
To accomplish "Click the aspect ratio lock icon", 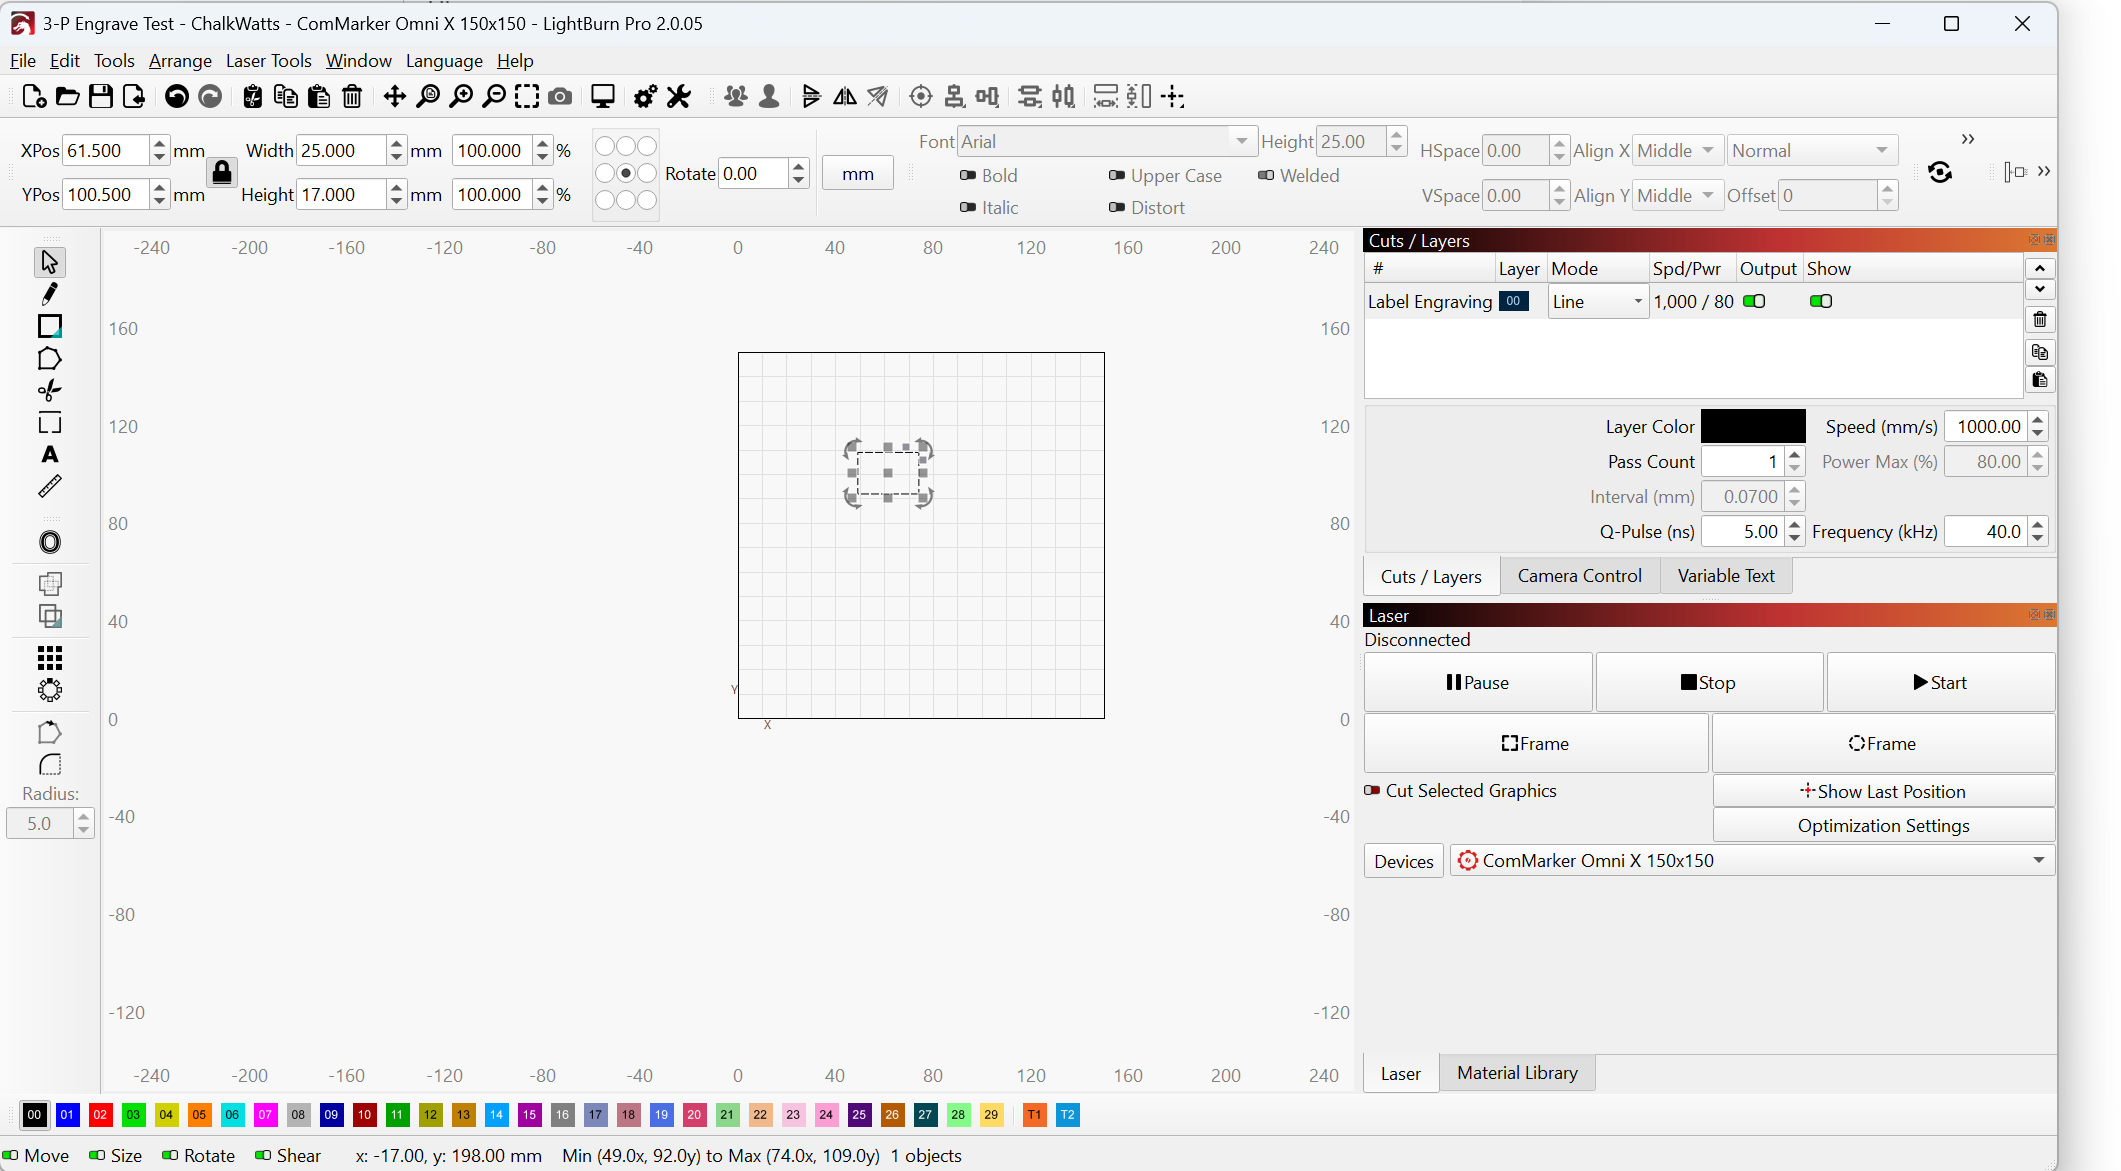I will [x=222, y=173].
